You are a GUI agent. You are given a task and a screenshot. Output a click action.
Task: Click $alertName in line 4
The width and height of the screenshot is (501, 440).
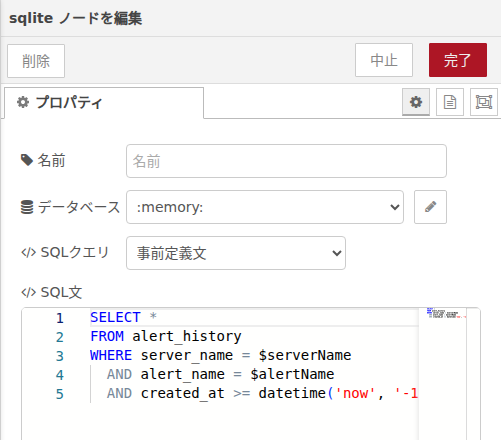[x=292, y=374]
